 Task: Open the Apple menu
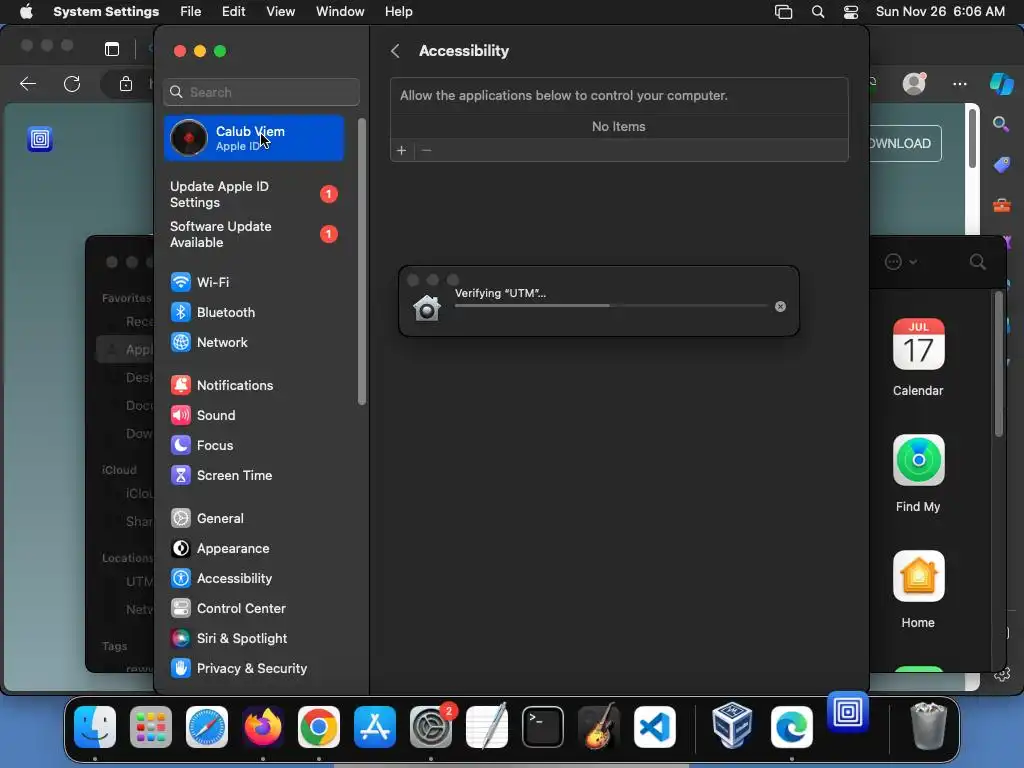click(x=26, y=12)
